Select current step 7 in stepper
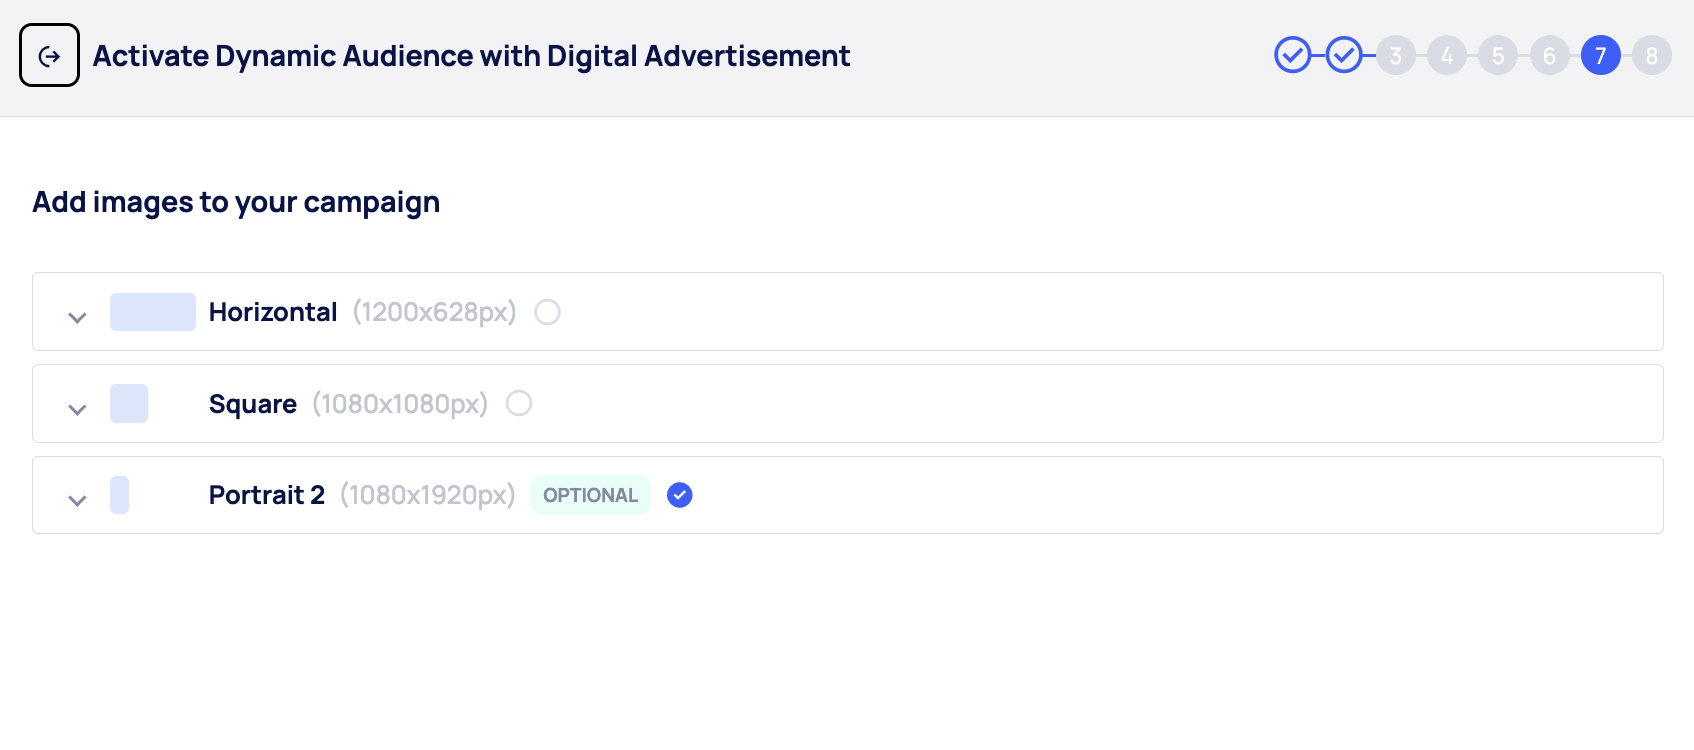1694x750 pixels. click(1600, 56)
